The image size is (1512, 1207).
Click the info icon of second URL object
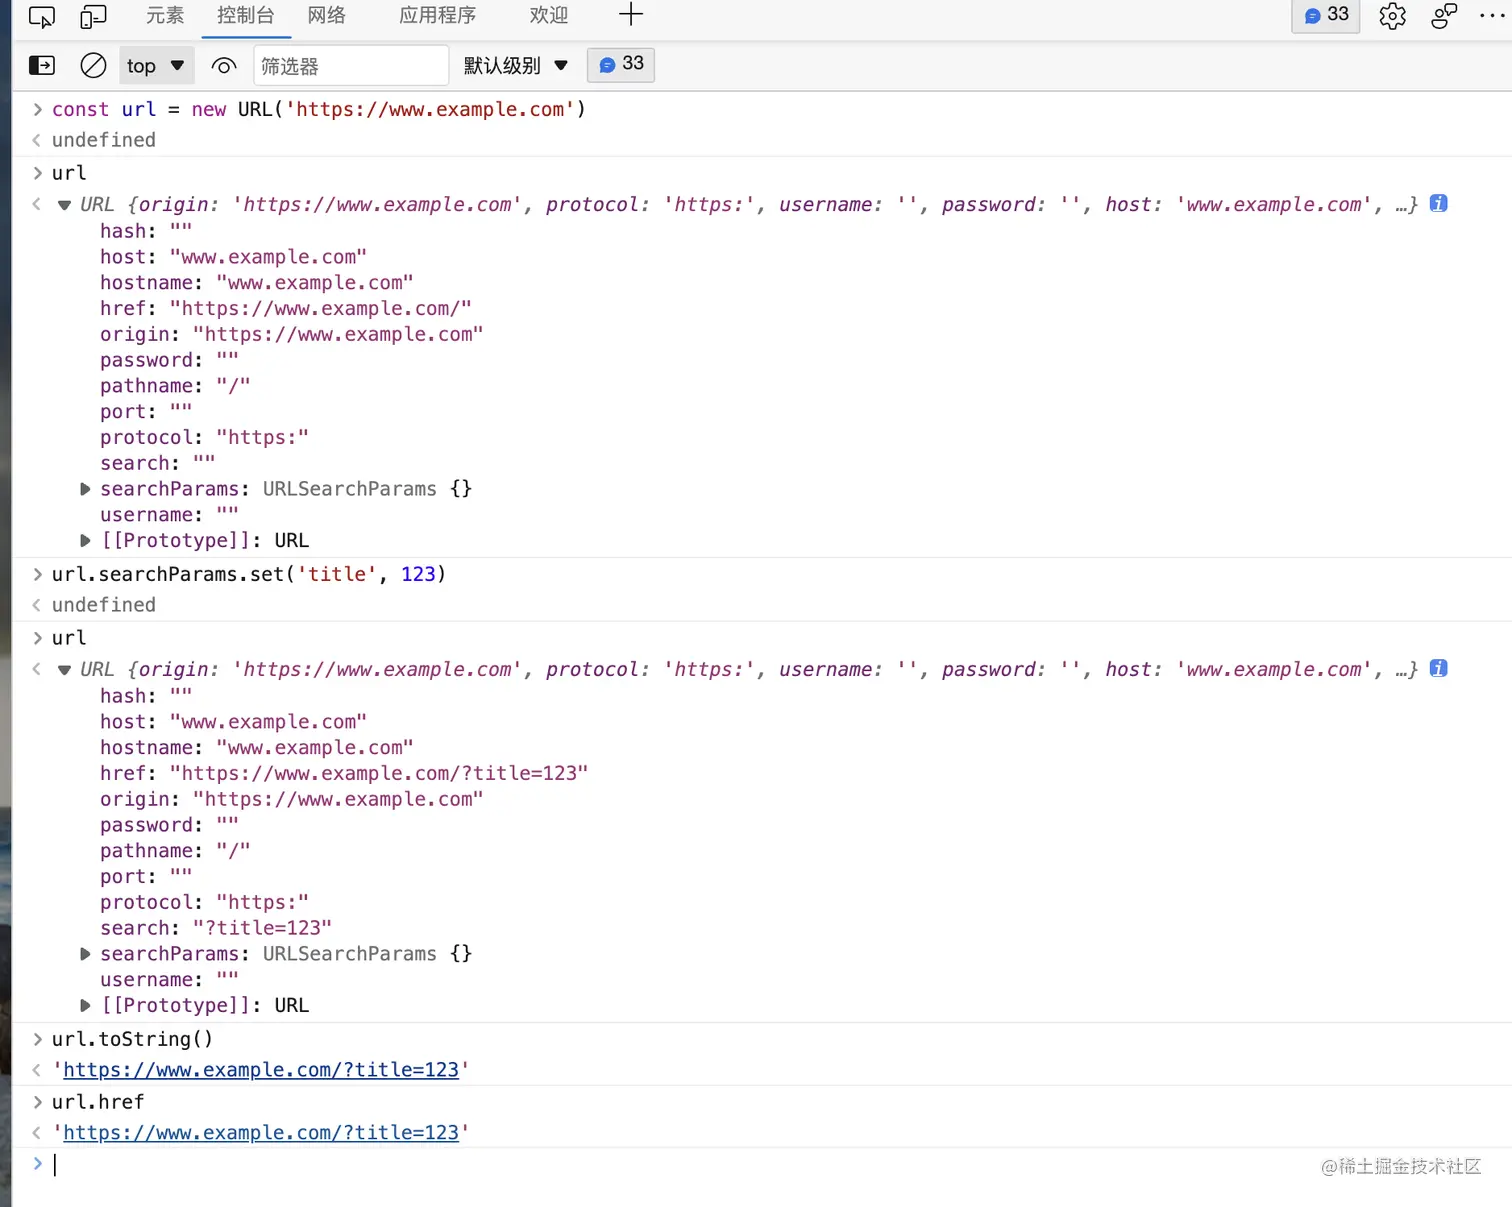click(x=1438, y=668)
